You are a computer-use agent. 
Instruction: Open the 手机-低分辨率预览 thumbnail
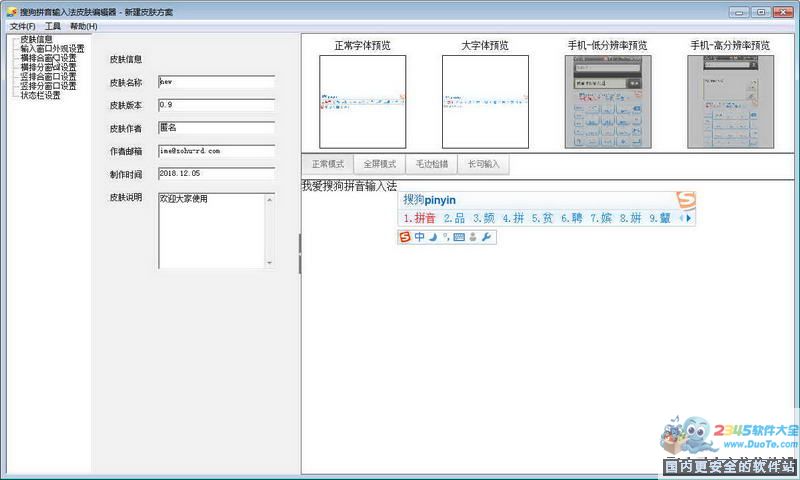(x=608, y=102)
